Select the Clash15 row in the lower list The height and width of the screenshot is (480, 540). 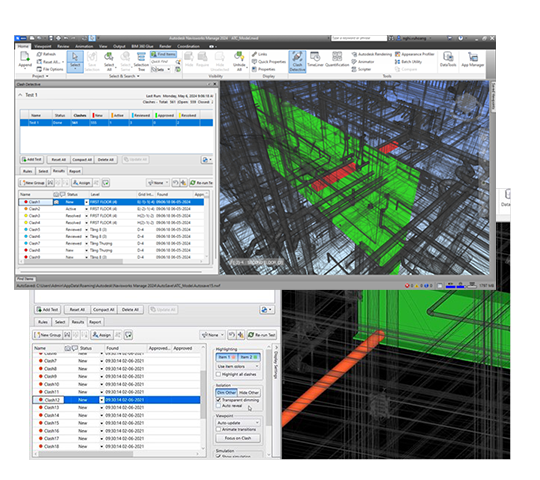pyautogui.click(x=116, y=423)
